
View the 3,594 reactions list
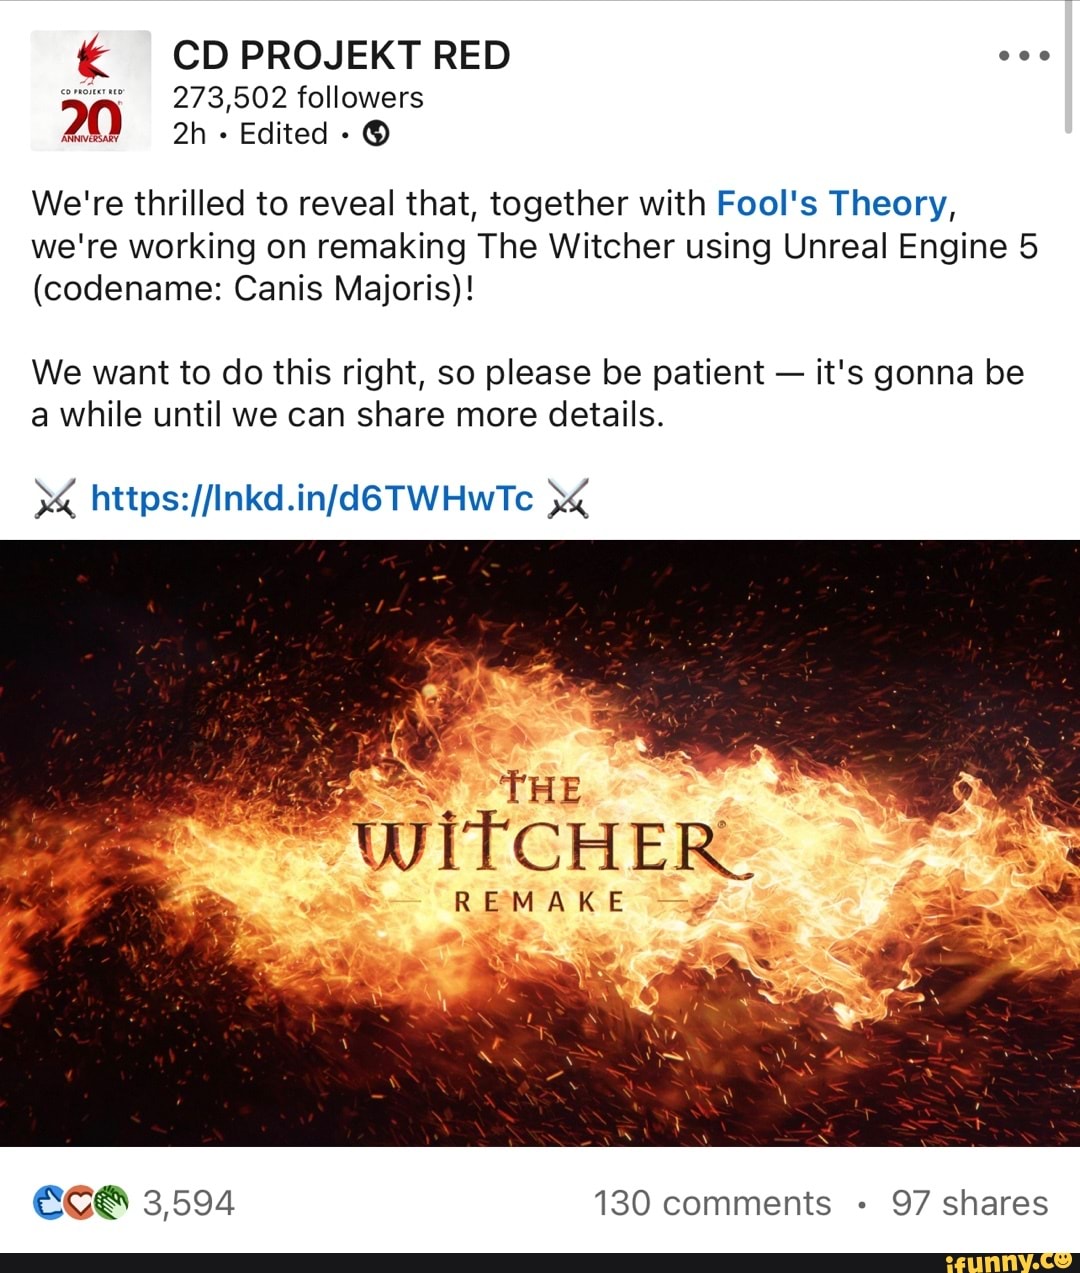tap(189, 1202)
